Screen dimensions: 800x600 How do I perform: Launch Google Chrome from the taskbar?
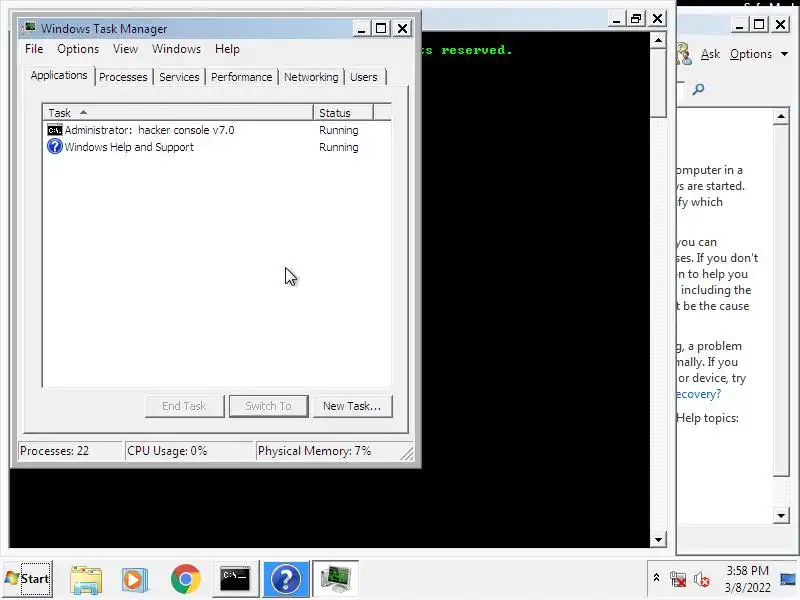tap(186, 579)
